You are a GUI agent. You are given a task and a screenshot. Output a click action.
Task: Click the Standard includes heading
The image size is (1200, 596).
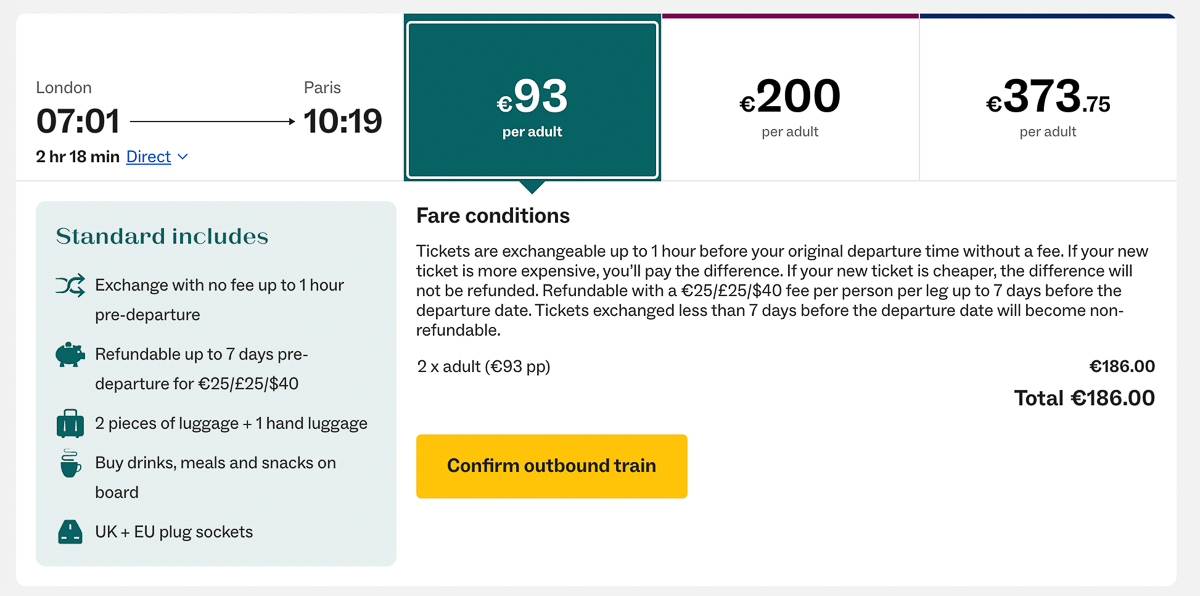tap(162, 237)
